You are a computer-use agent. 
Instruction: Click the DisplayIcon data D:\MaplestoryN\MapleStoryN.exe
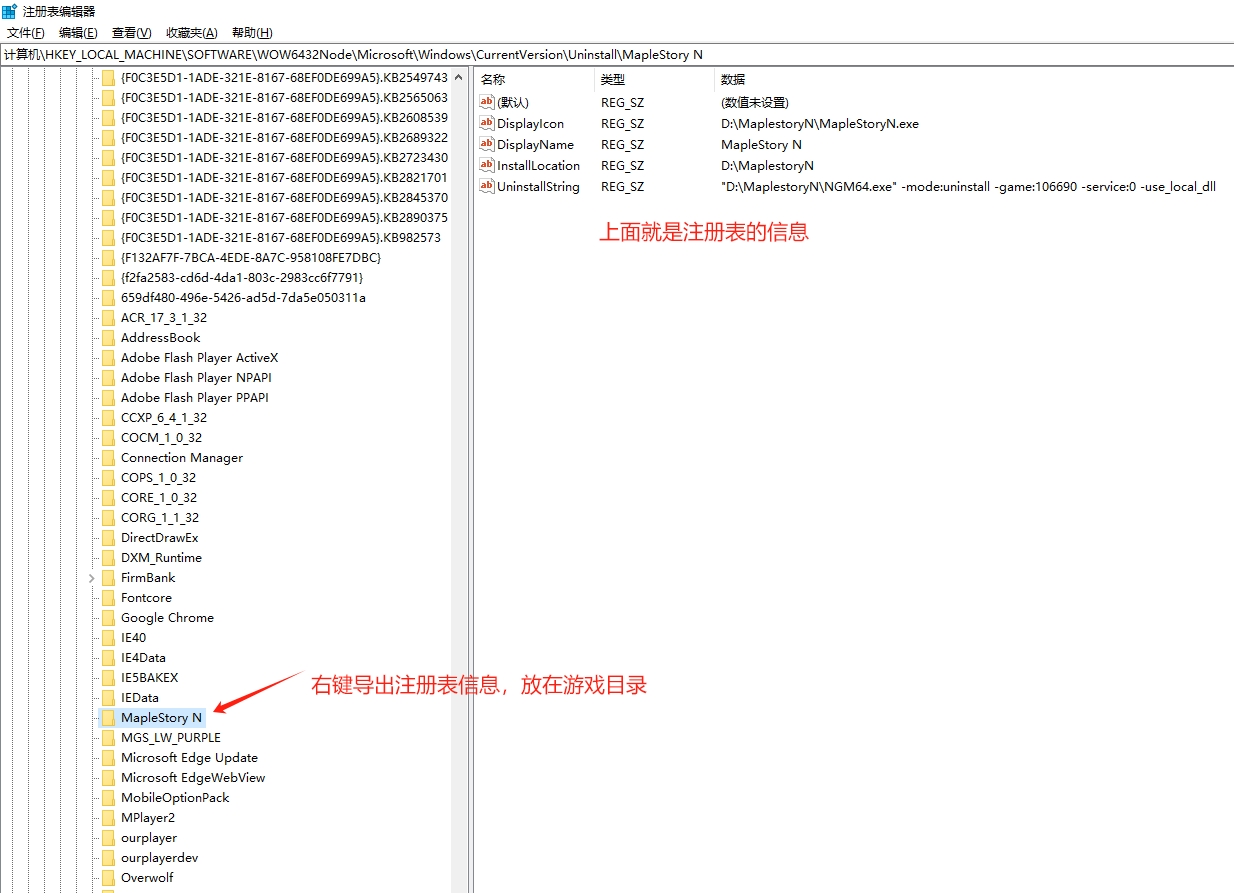click(819, 124)
